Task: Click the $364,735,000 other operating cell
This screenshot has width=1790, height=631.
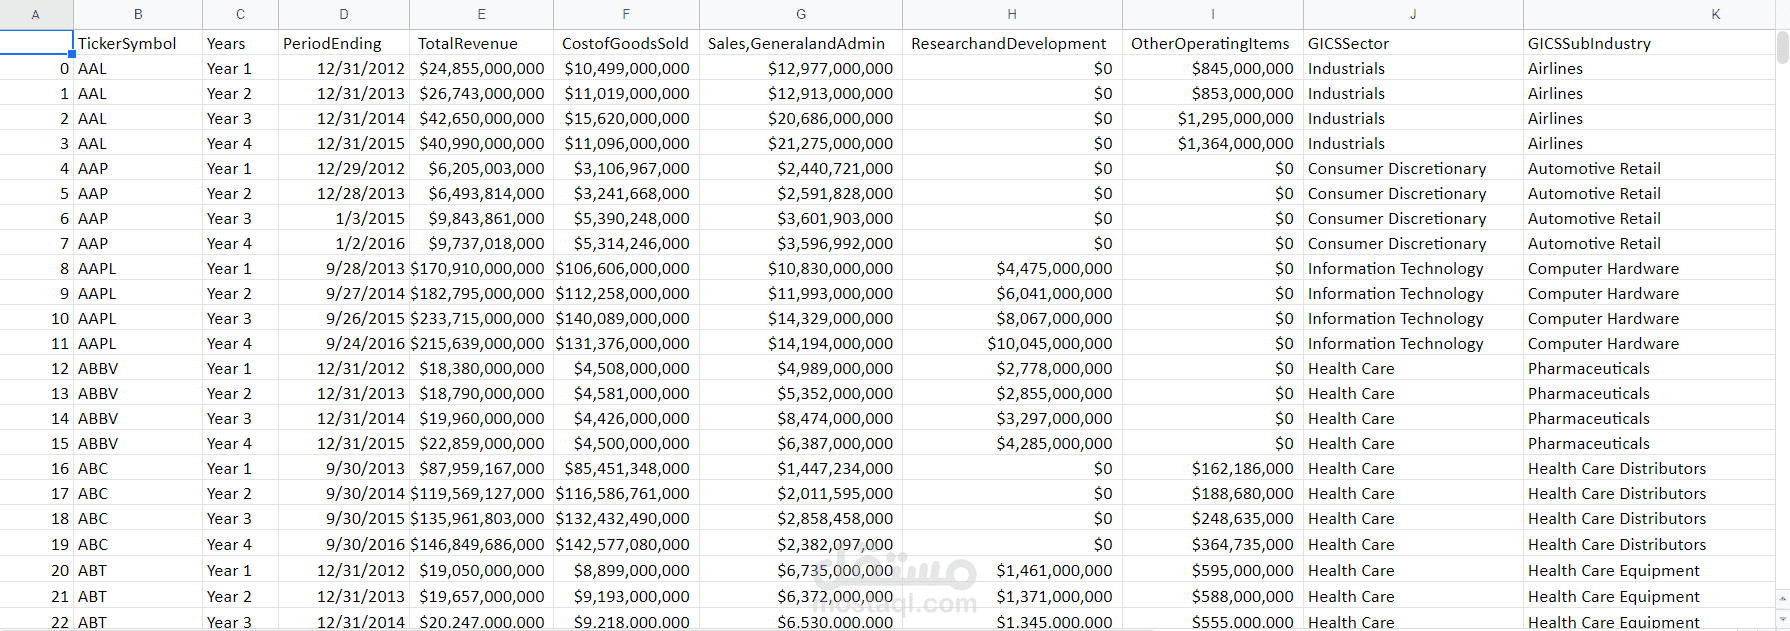Action: (x=1213, y=544)
